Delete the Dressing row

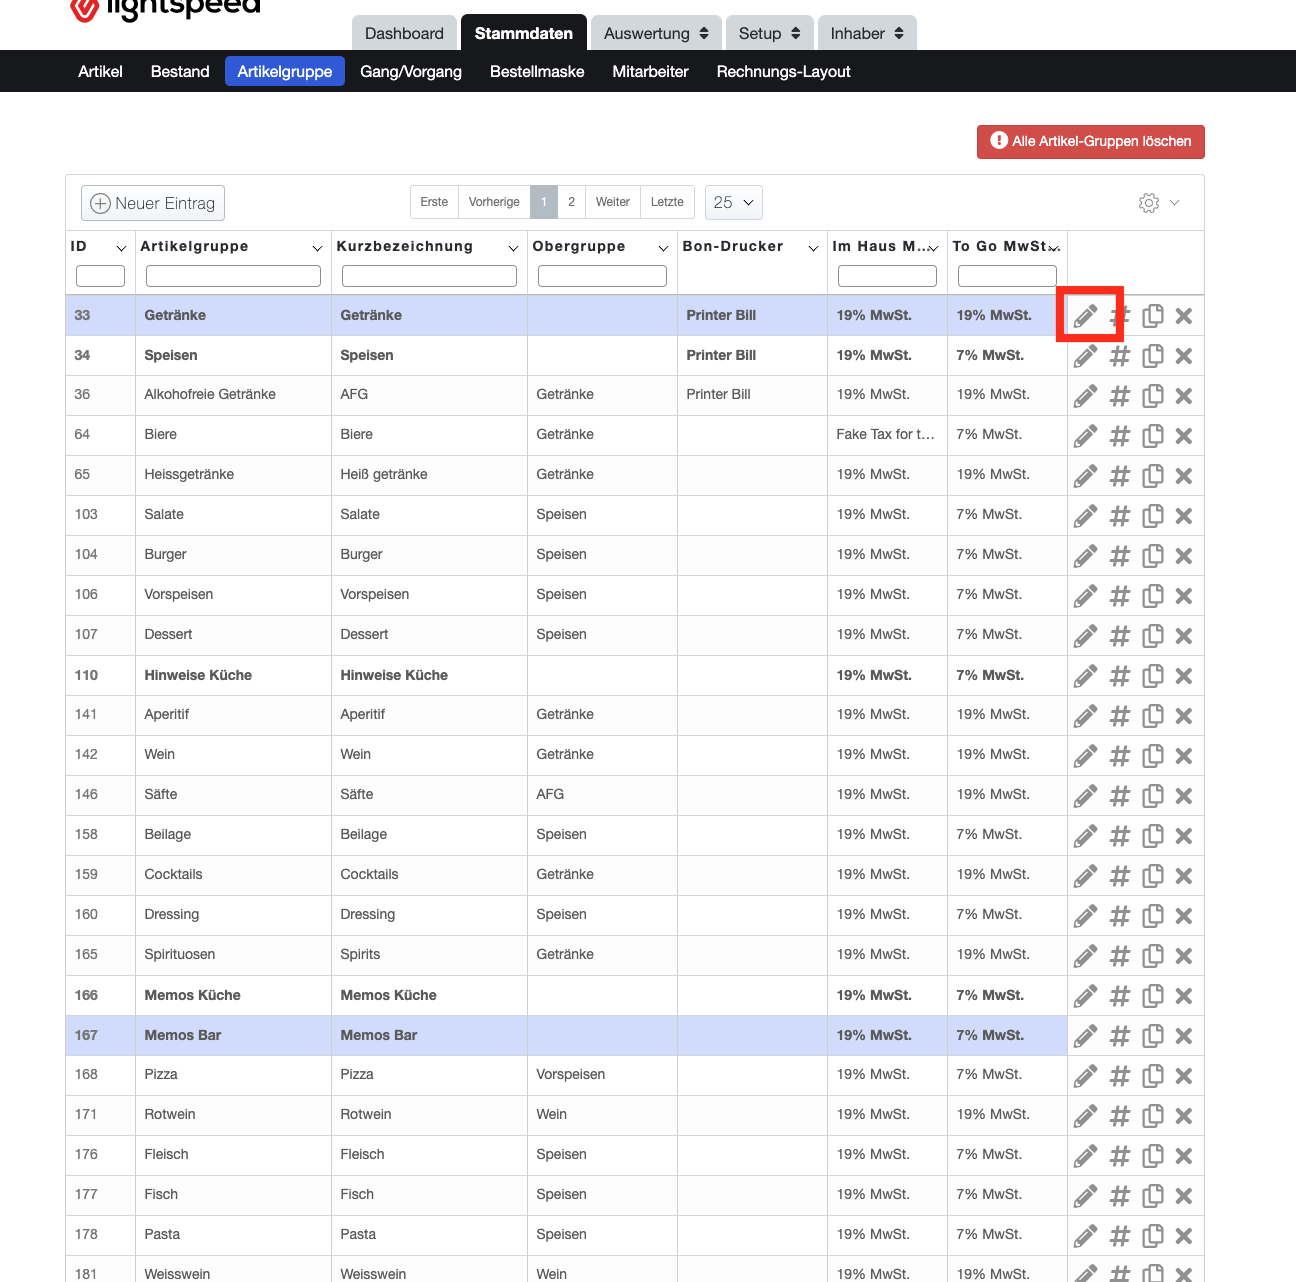[1184, 916]
